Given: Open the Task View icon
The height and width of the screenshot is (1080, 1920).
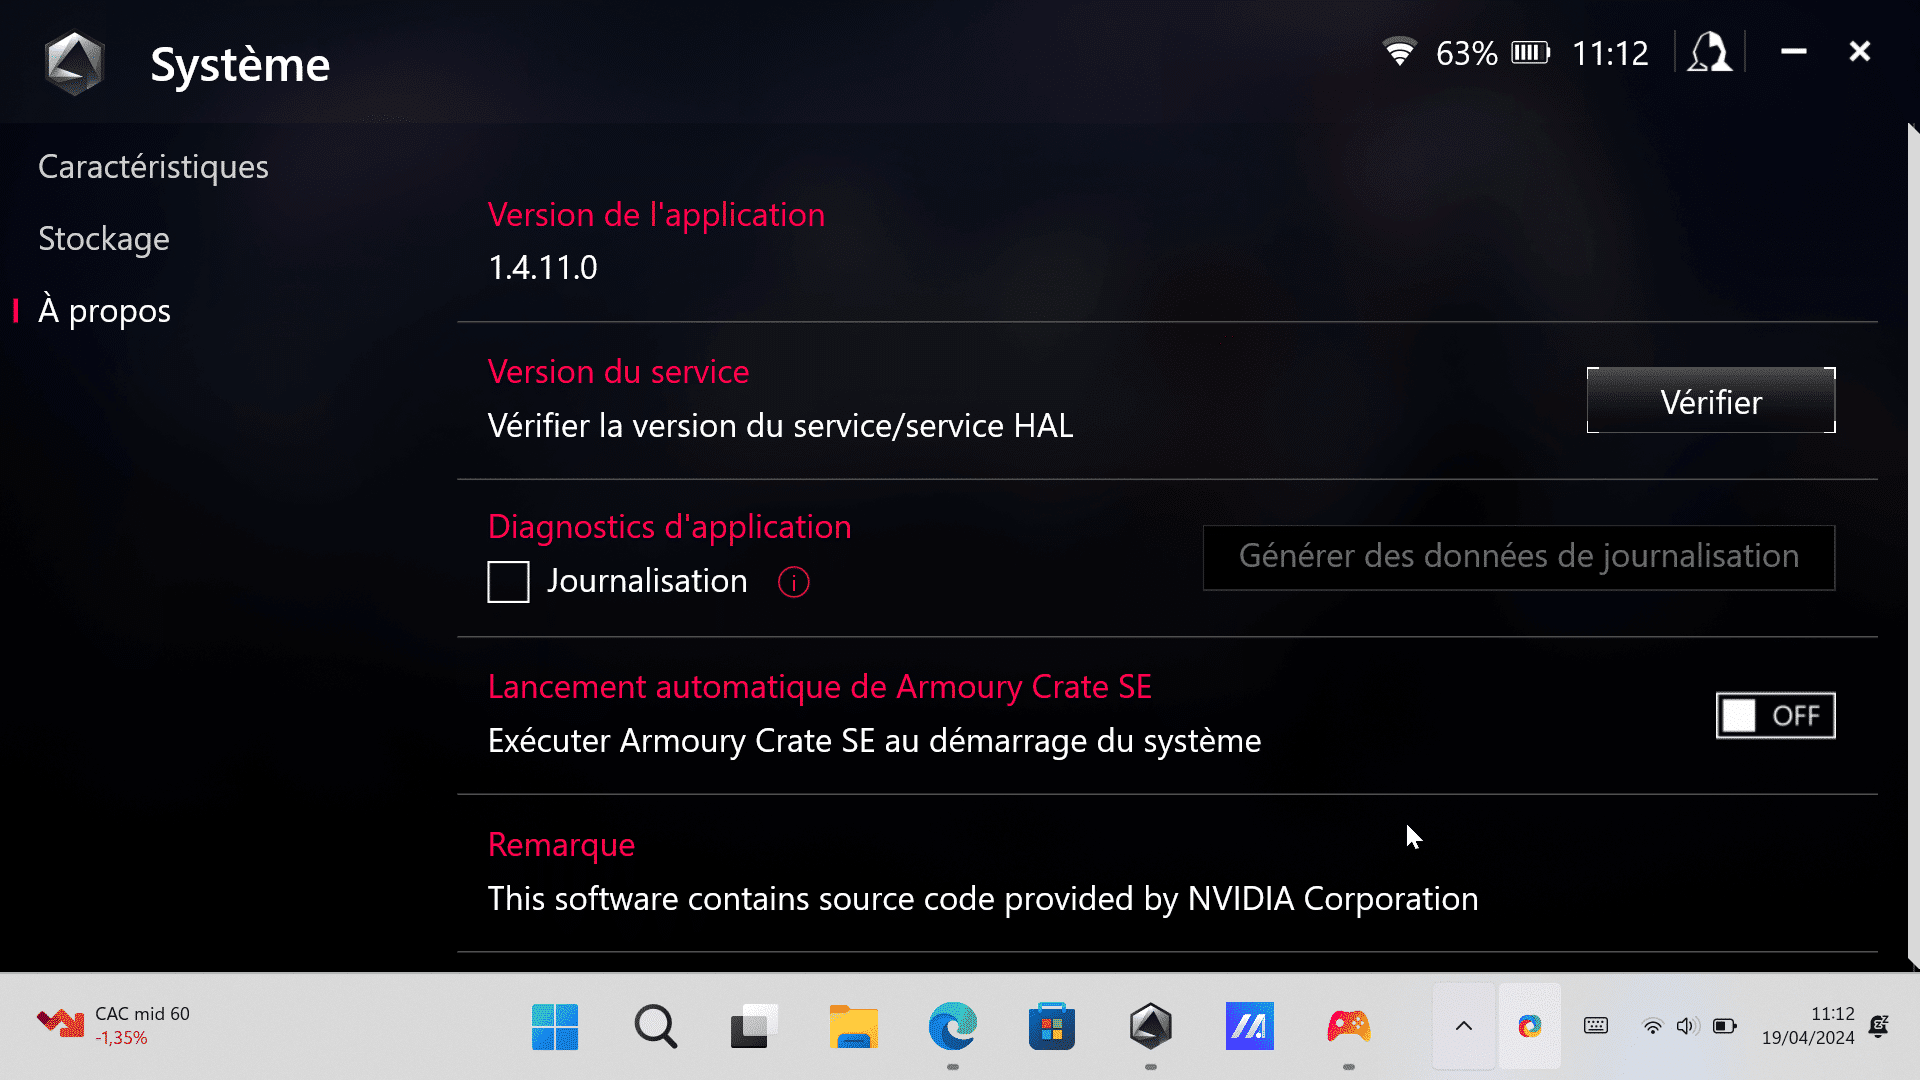Looking at the screenshot, I should (x=754, y=1026).
